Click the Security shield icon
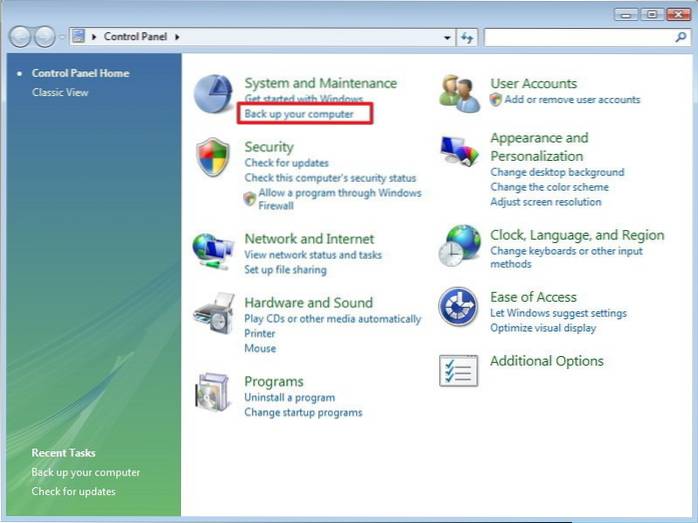This screenshot has width=698, height=523. [213, 158]
